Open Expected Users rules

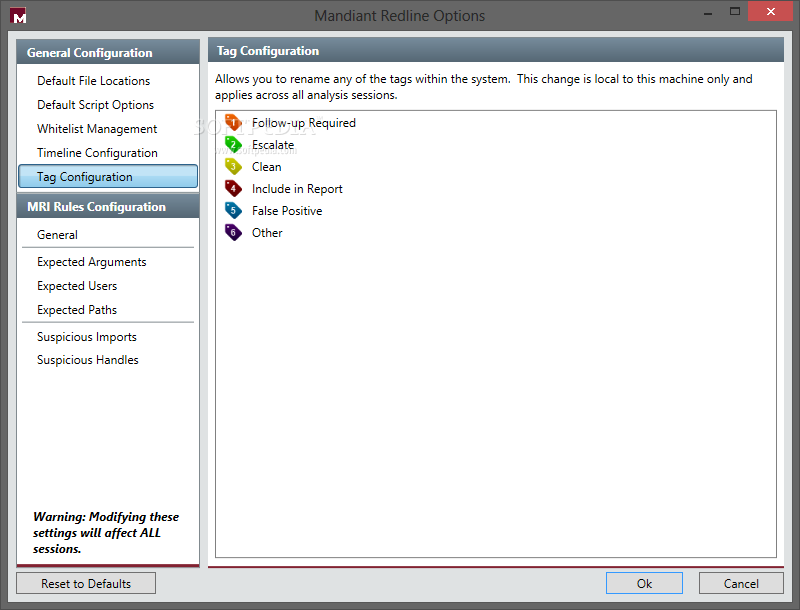tap(77, 286)
